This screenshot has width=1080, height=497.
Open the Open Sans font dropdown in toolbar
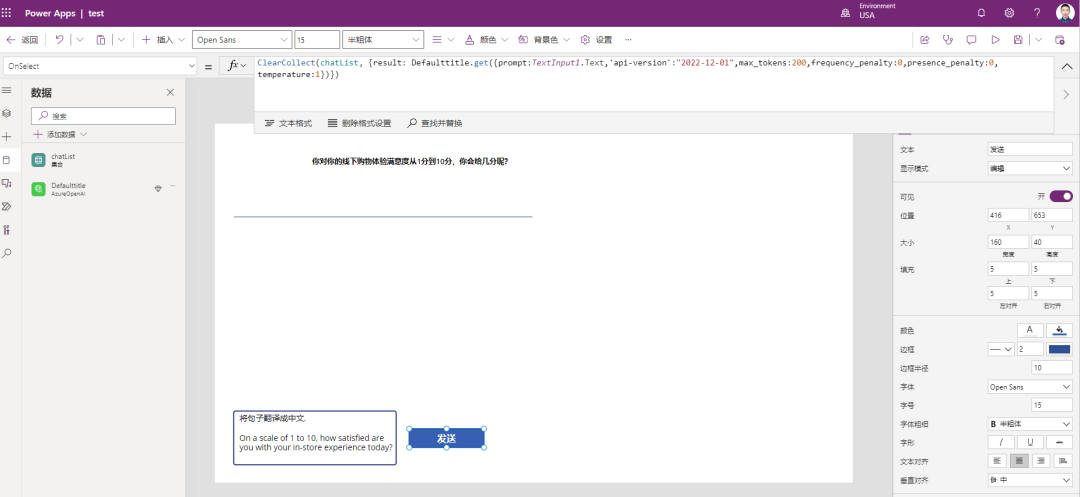[x=242, y=40]
